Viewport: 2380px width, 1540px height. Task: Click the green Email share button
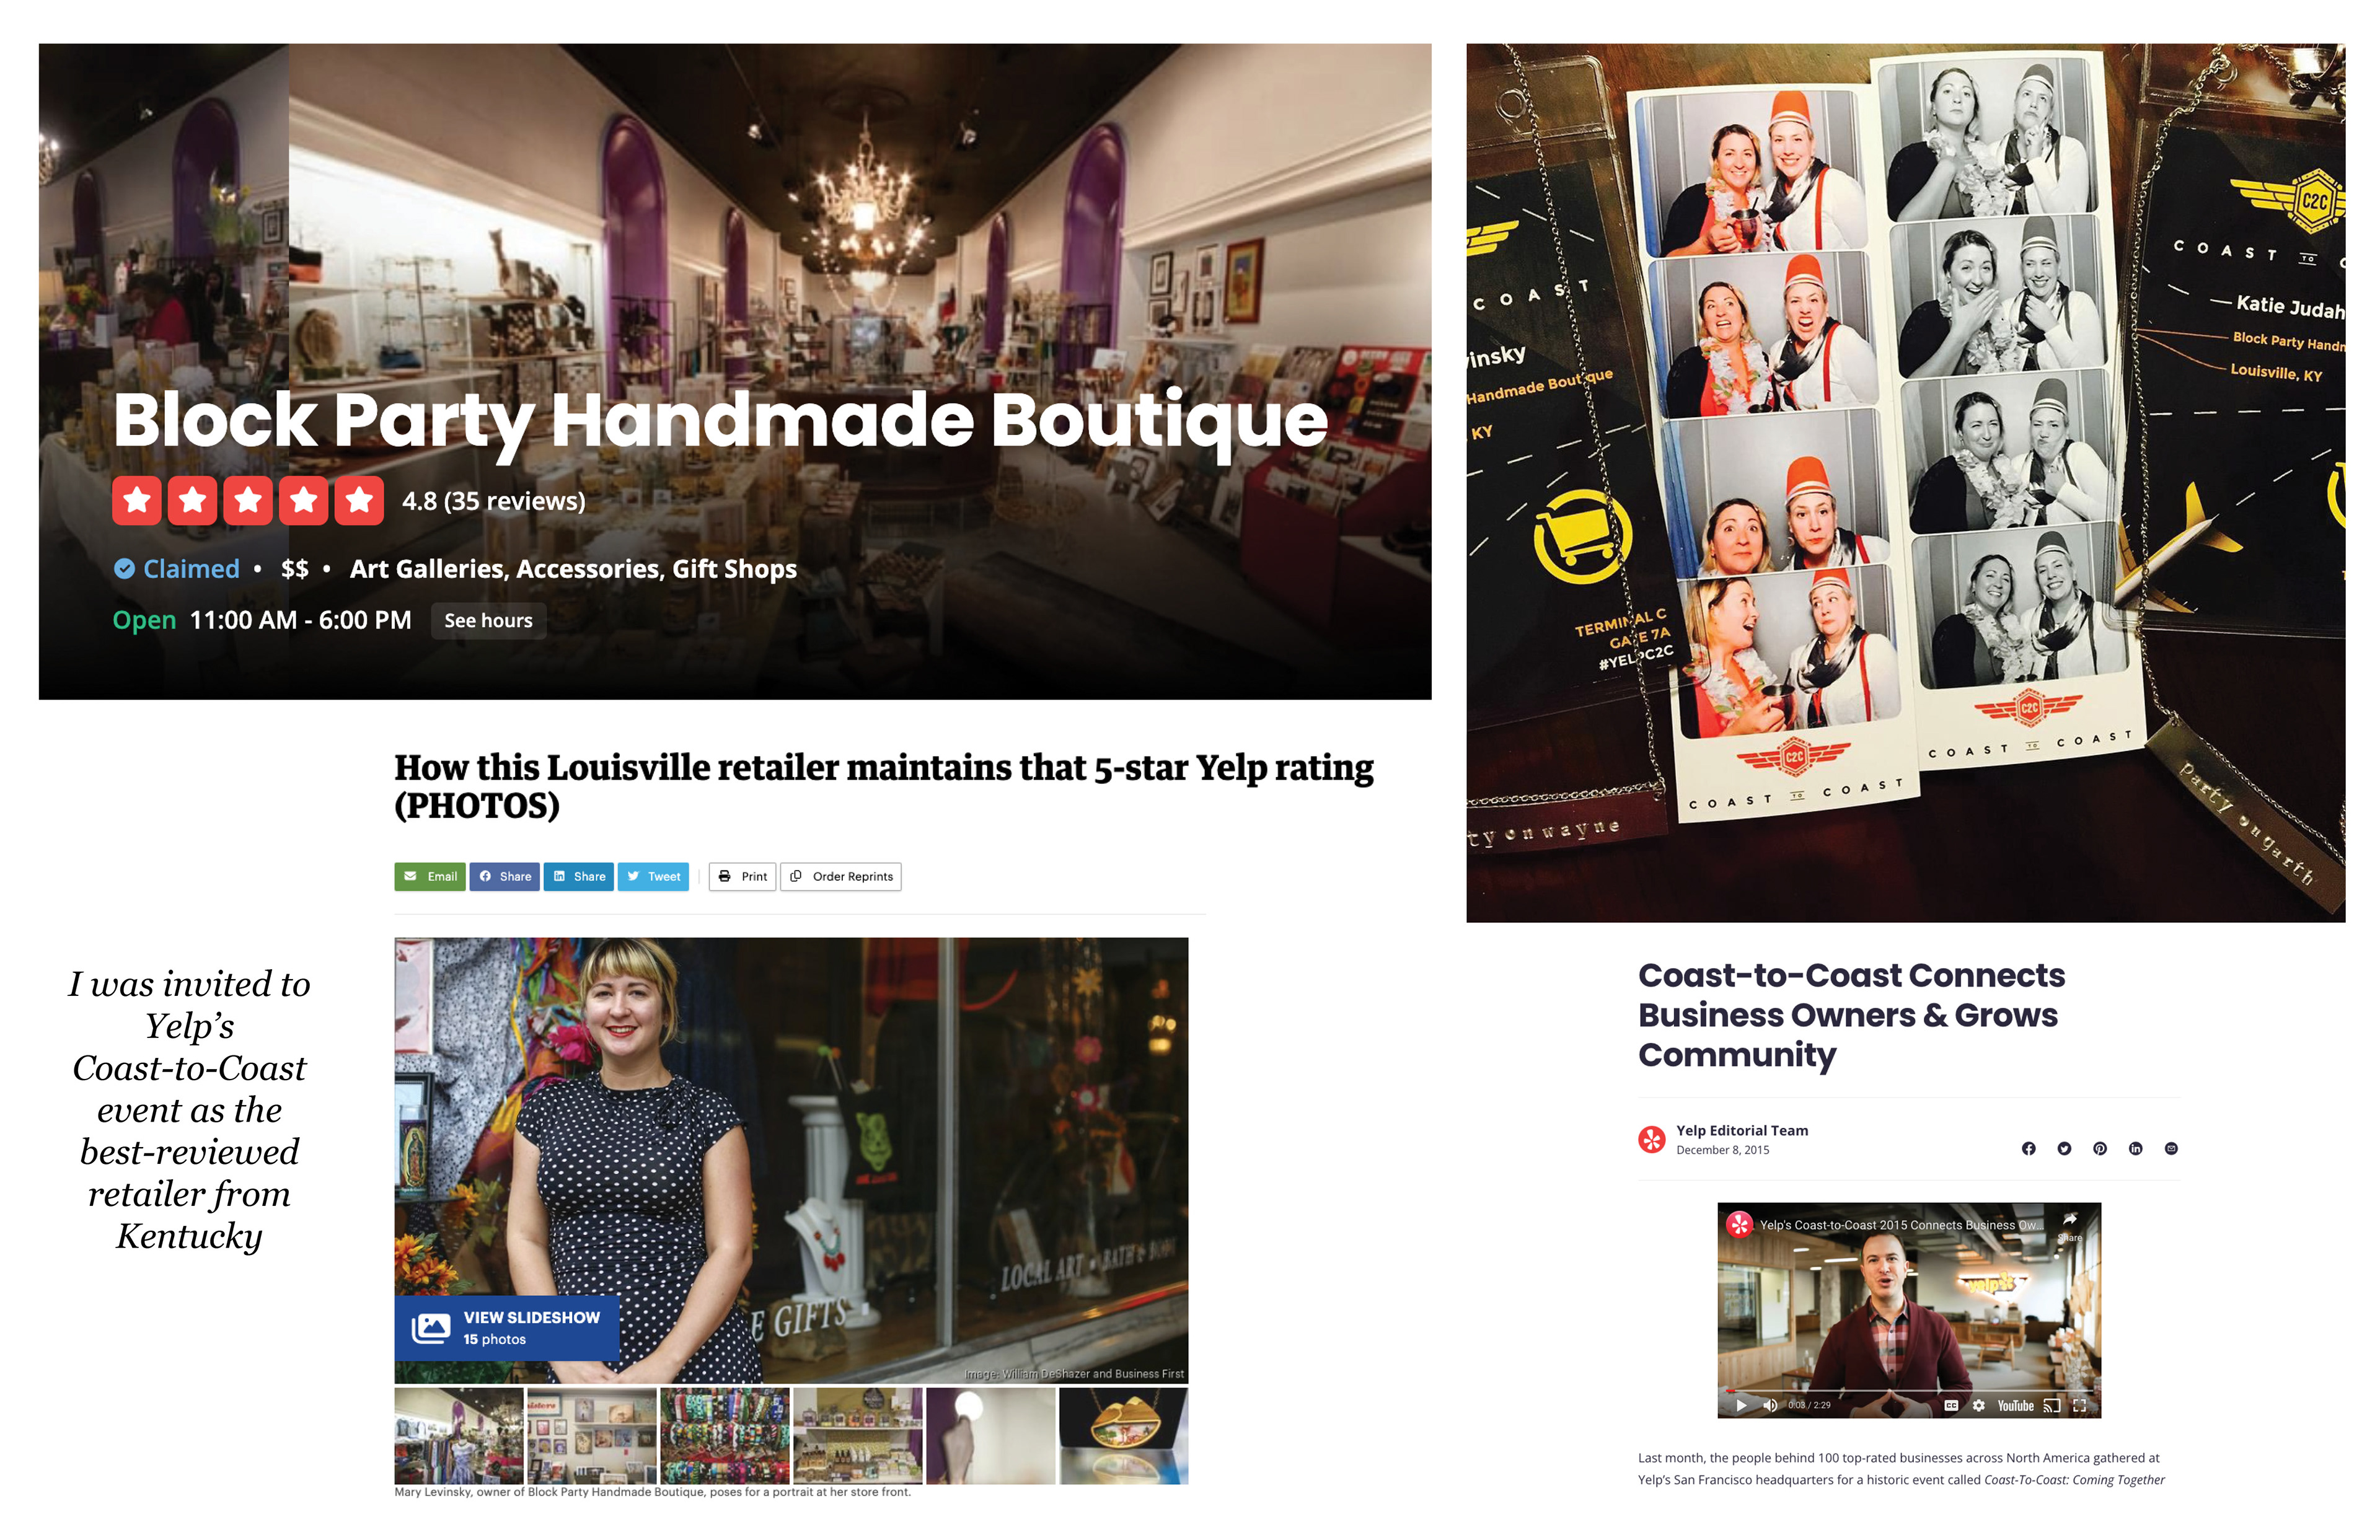click(430, 876)
